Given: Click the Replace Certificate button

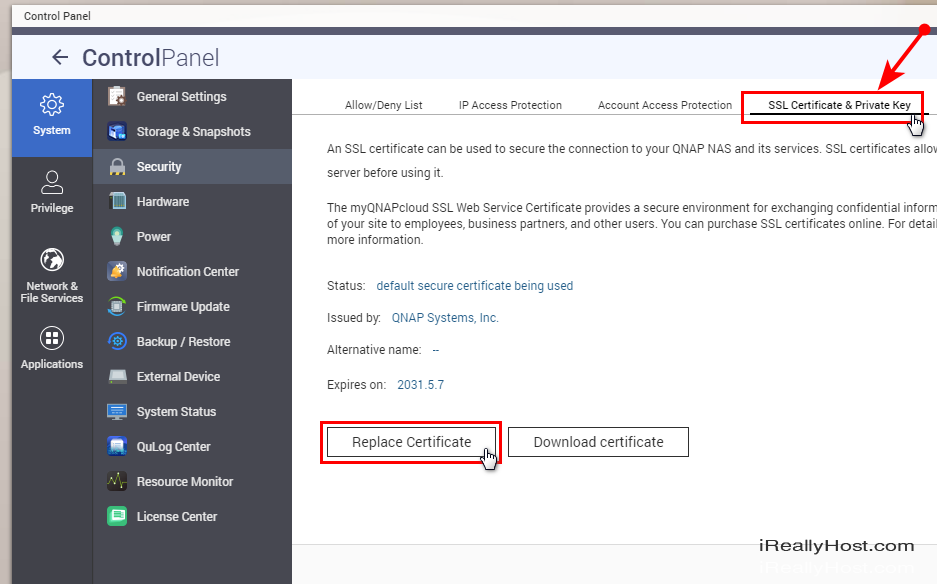Looking at the screenshot, I should 411,442.
